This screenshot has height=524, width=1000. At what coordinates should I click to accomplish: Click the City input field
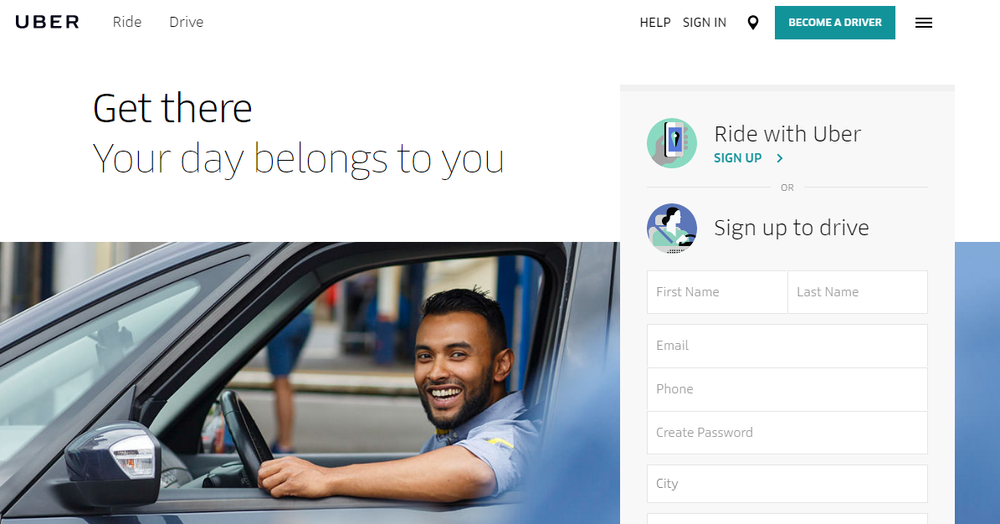tap(788, 483)
